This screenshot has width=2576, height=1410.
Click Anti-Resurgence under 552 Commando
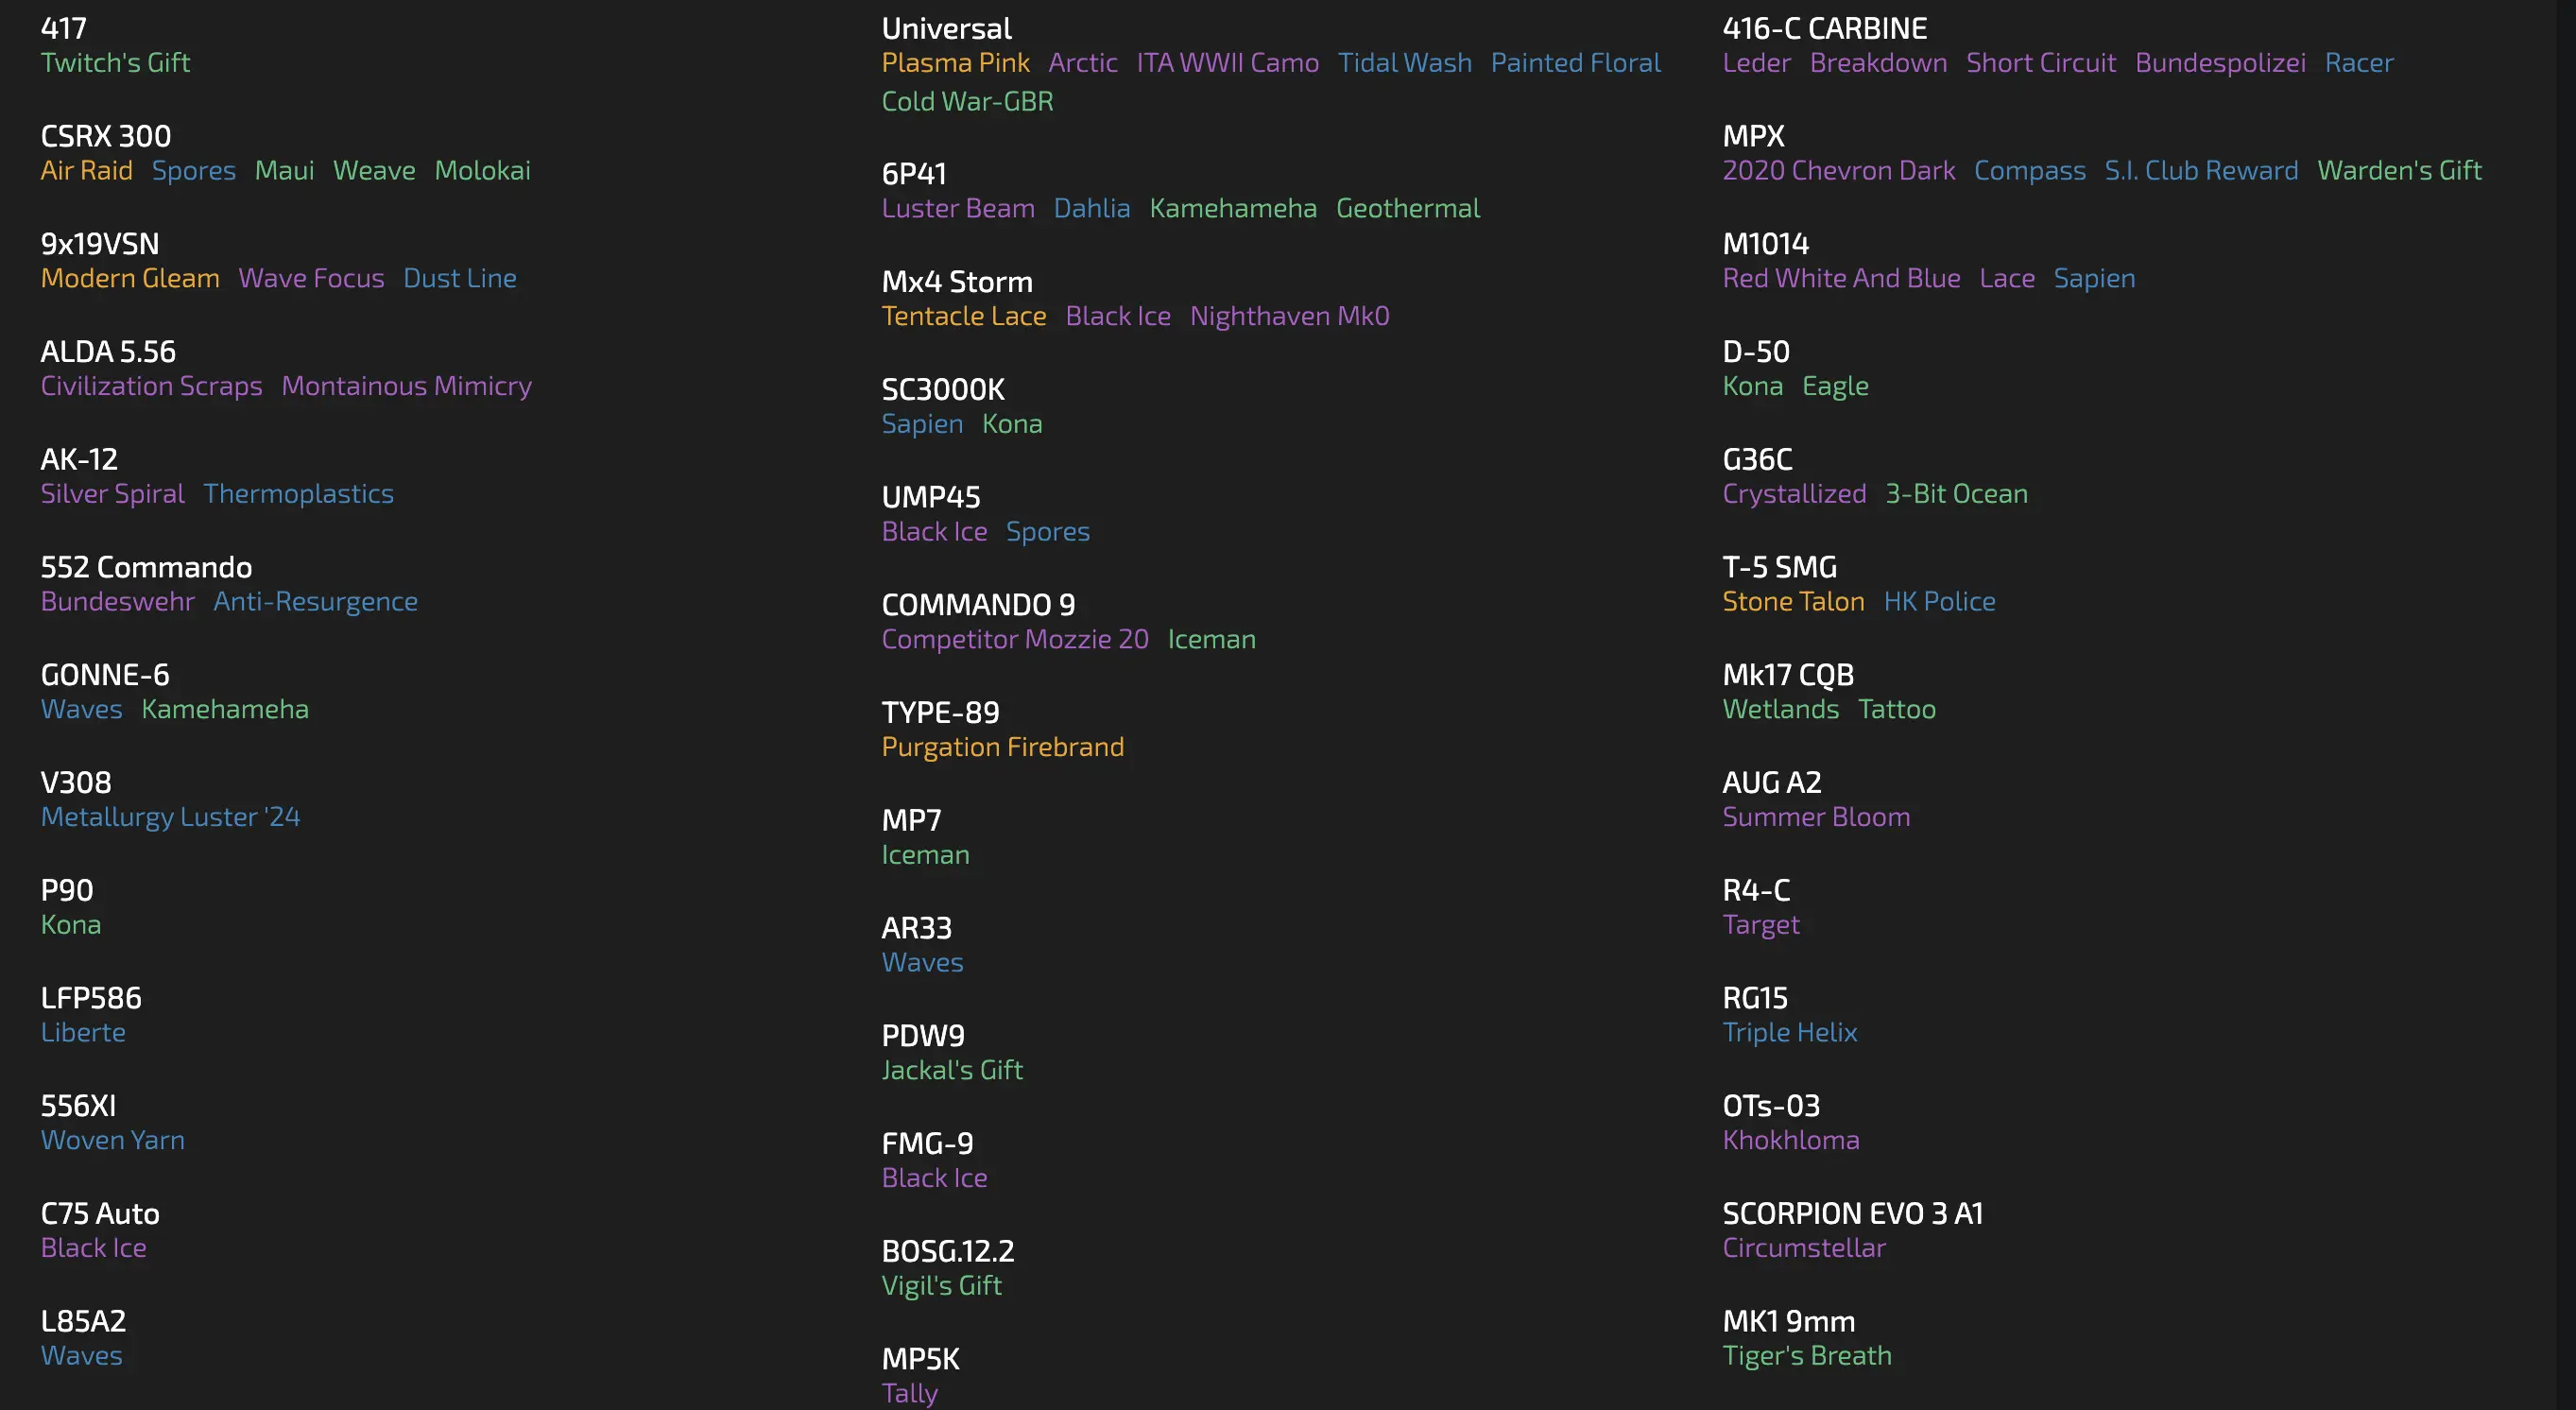click(x=315, y=602)
